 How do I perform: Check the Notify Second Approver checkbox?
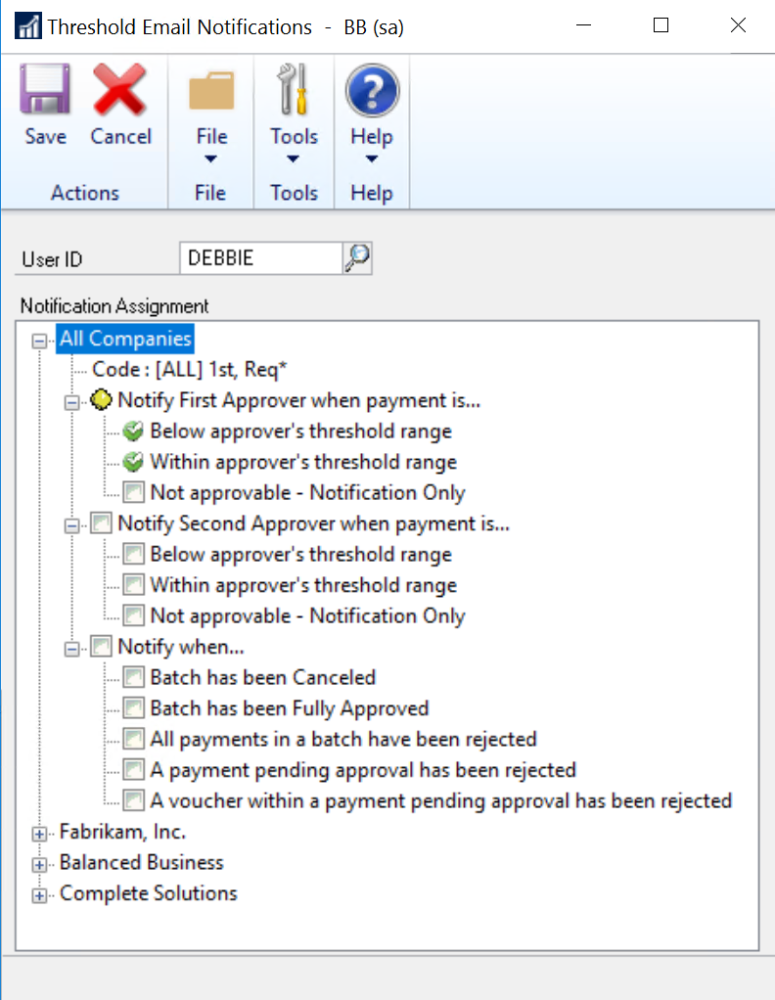[101, 523]
